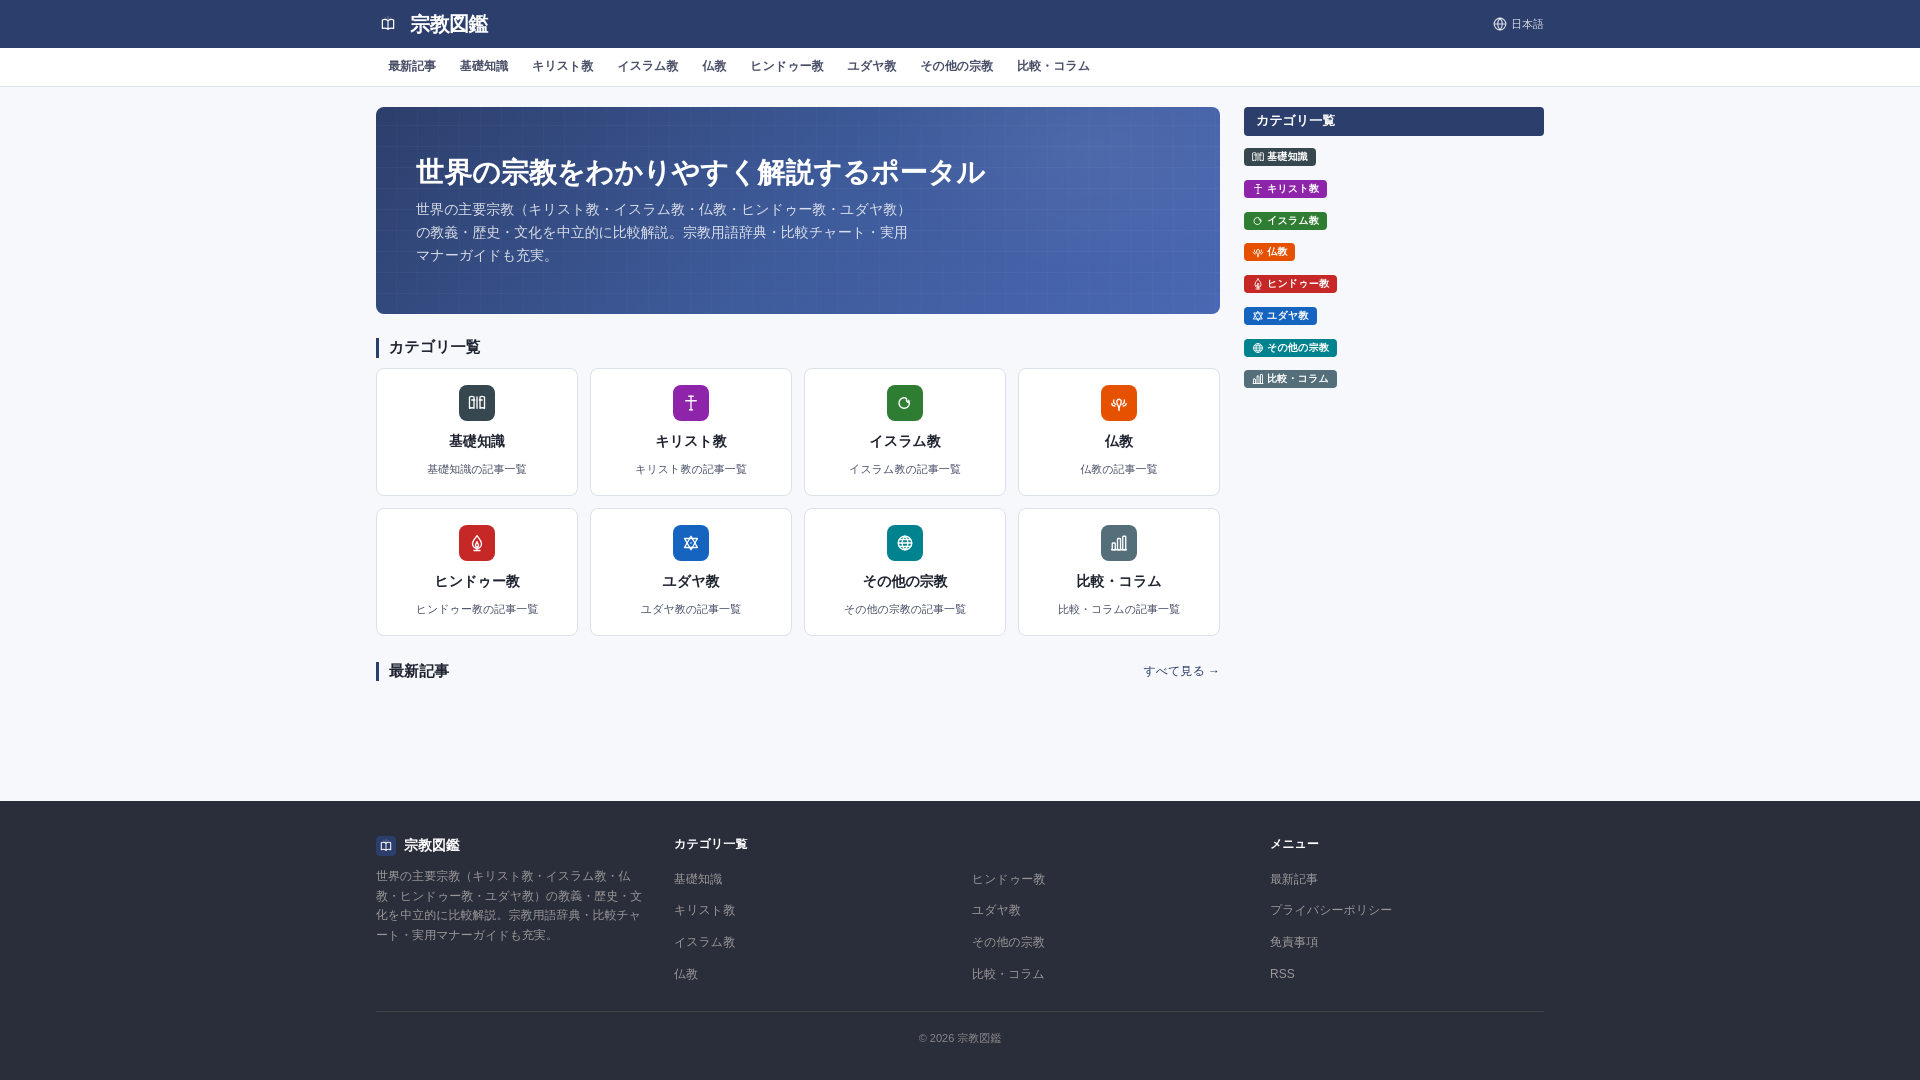
Task: Open the キリスト教 cross card icon
Action: [x=691, y=403]
